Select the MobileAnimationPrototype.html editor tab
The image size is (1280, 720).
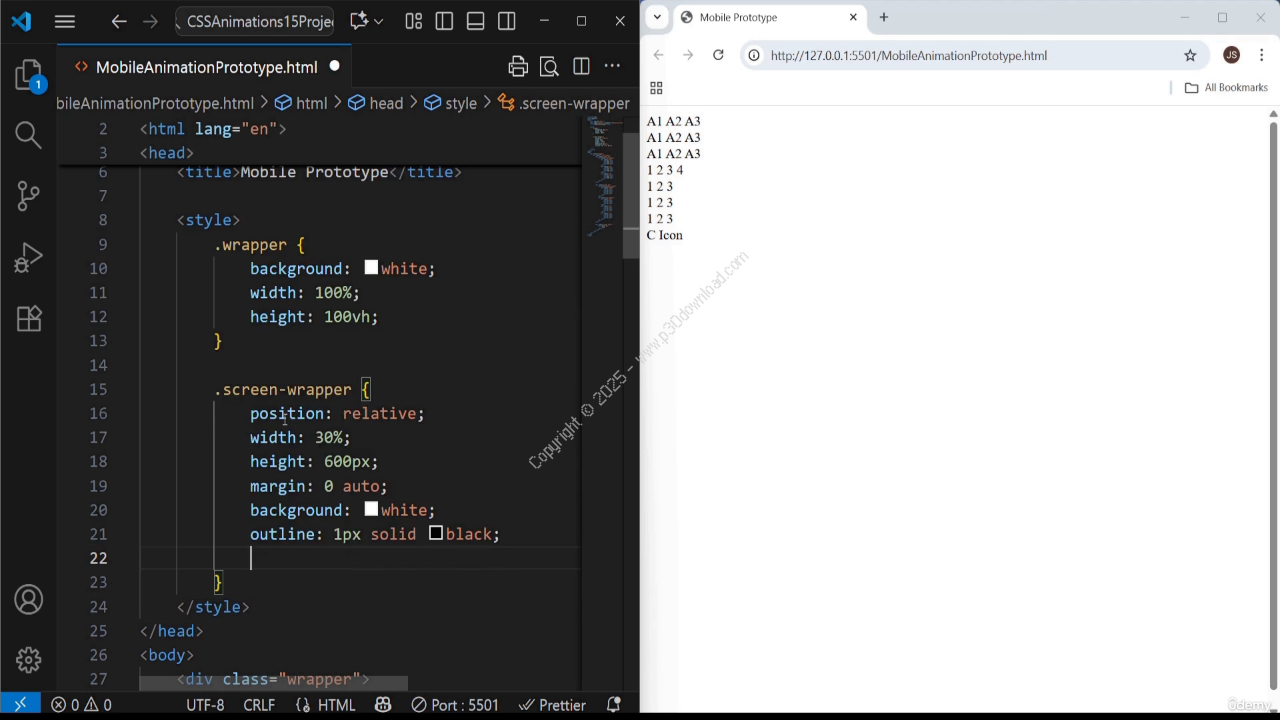pyautogui.click(x=206, y=67)
